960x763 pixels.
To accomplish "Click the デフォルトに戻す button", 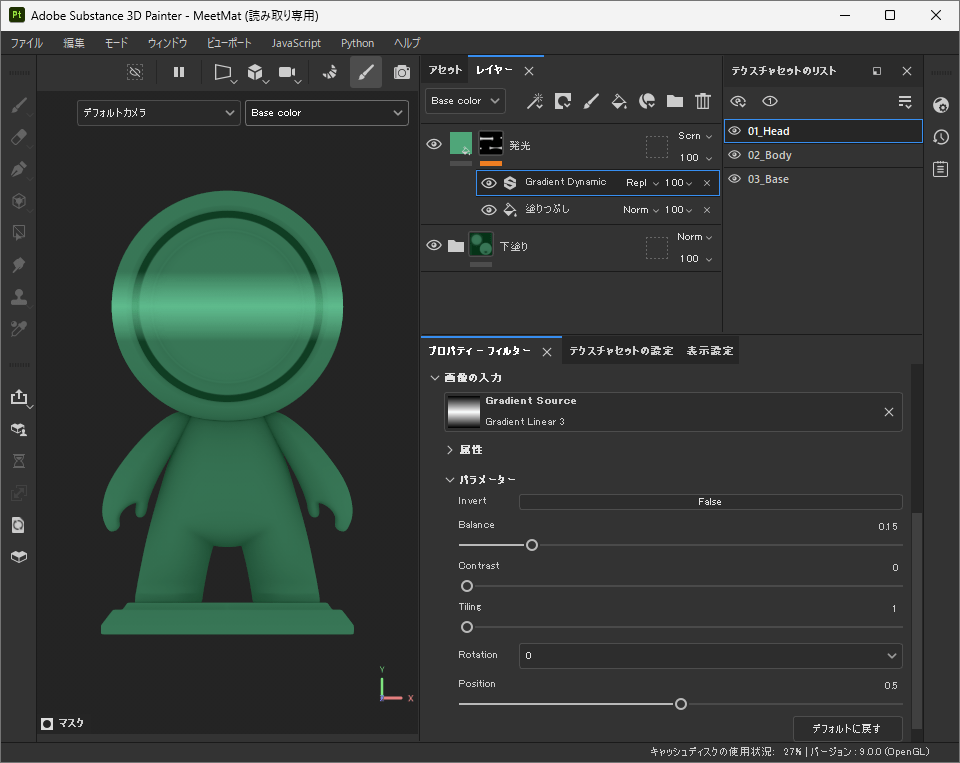I will click(848, 728).
